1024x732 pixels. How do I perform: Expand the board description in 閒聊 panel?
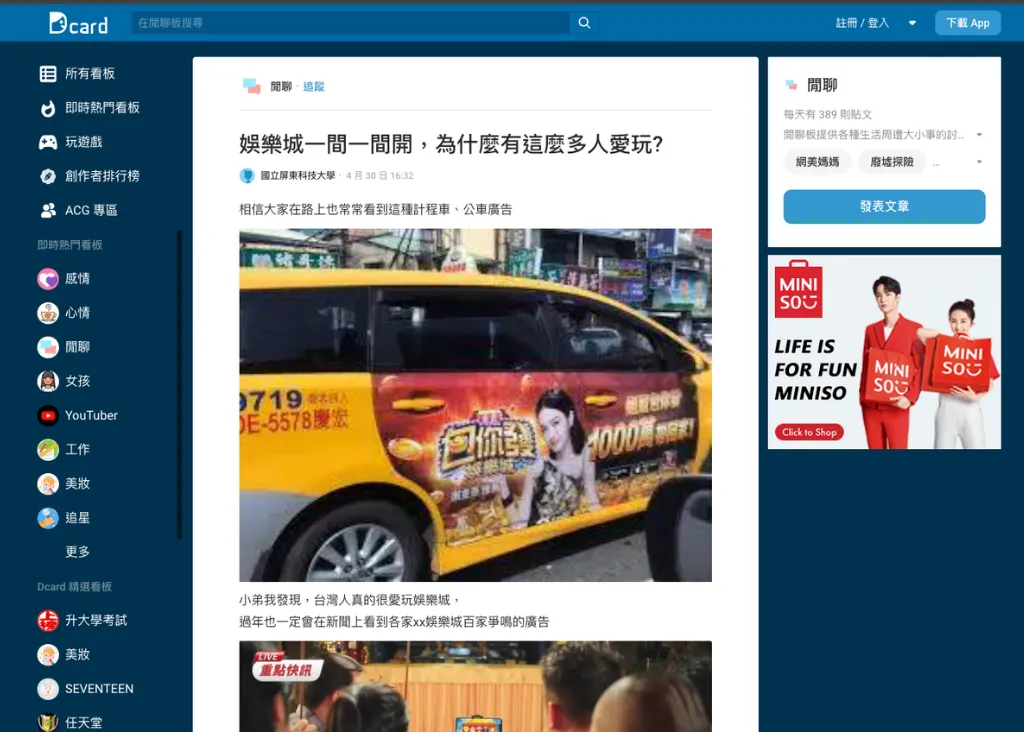(979, 135)
